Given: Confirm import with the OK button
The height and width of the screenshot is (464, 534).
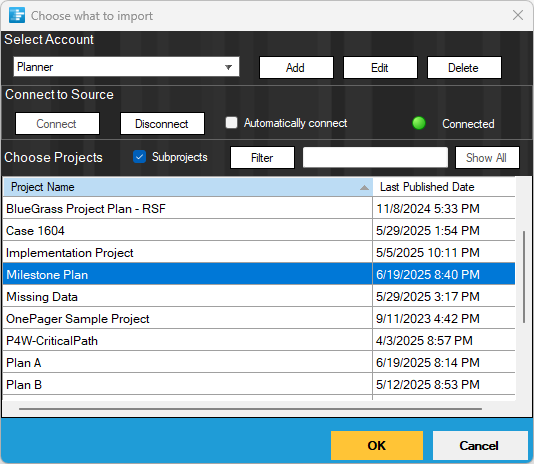Looking at the screenshot, I should coord(377,445).
